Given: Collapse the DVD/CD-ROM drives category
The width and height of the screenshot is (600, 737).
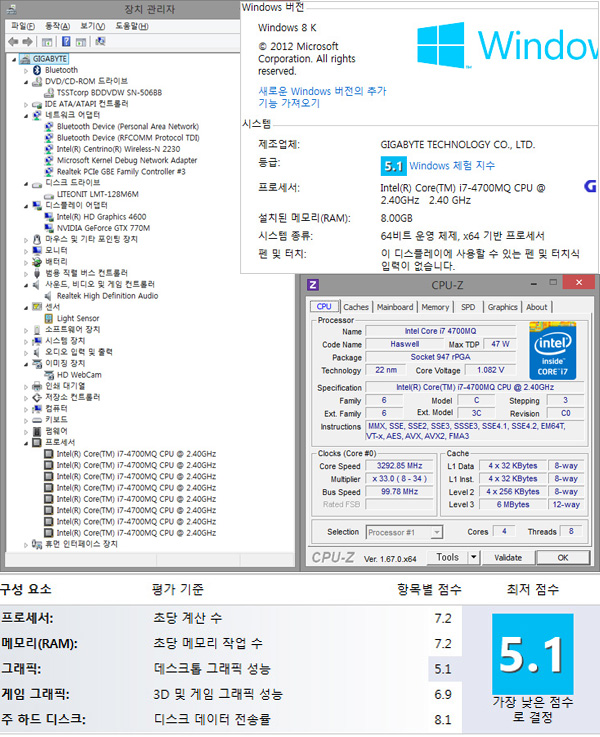Looking at the screenshot, I should 26,82.
